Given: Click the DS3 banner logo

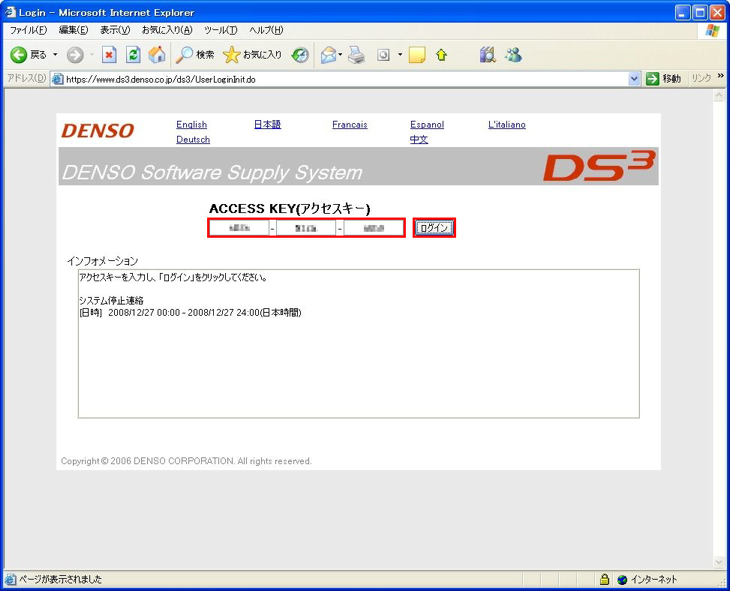Looking at the screenshot, I should tap(599, 166).
